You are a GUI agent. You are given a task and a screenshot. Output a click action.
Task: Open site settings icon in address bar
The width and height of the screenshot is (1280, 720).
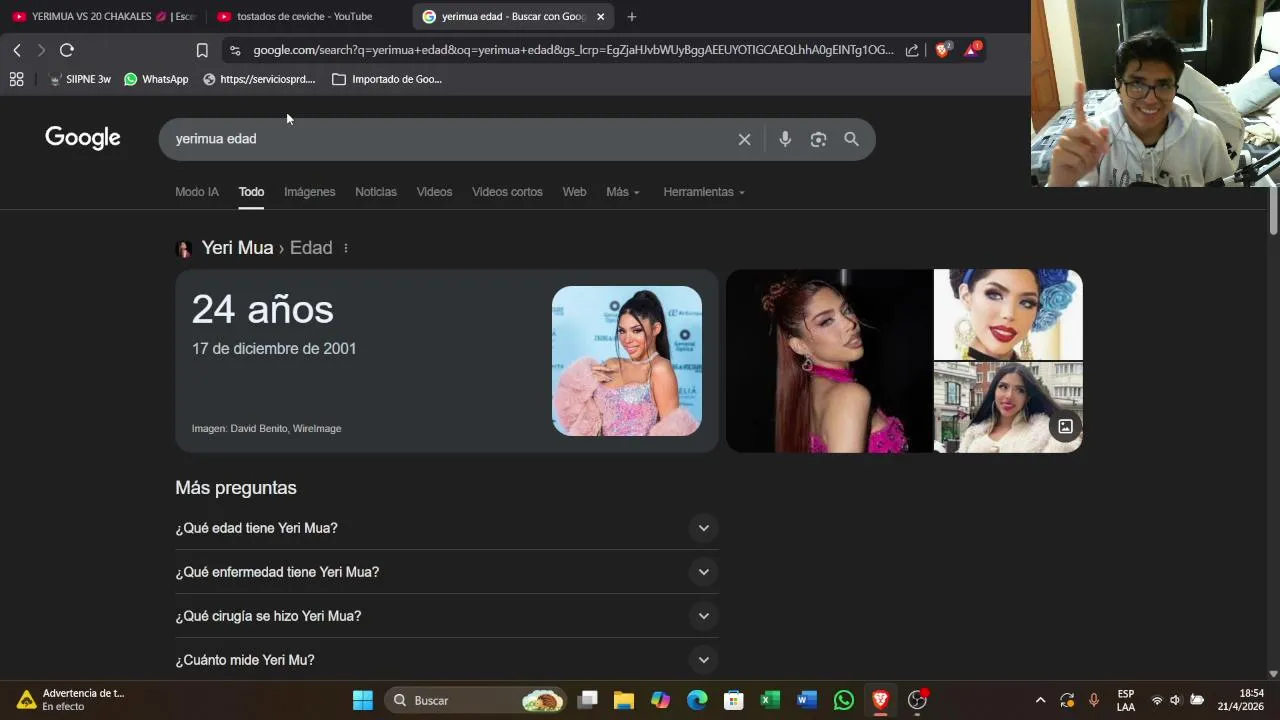[x=234, y=50]
